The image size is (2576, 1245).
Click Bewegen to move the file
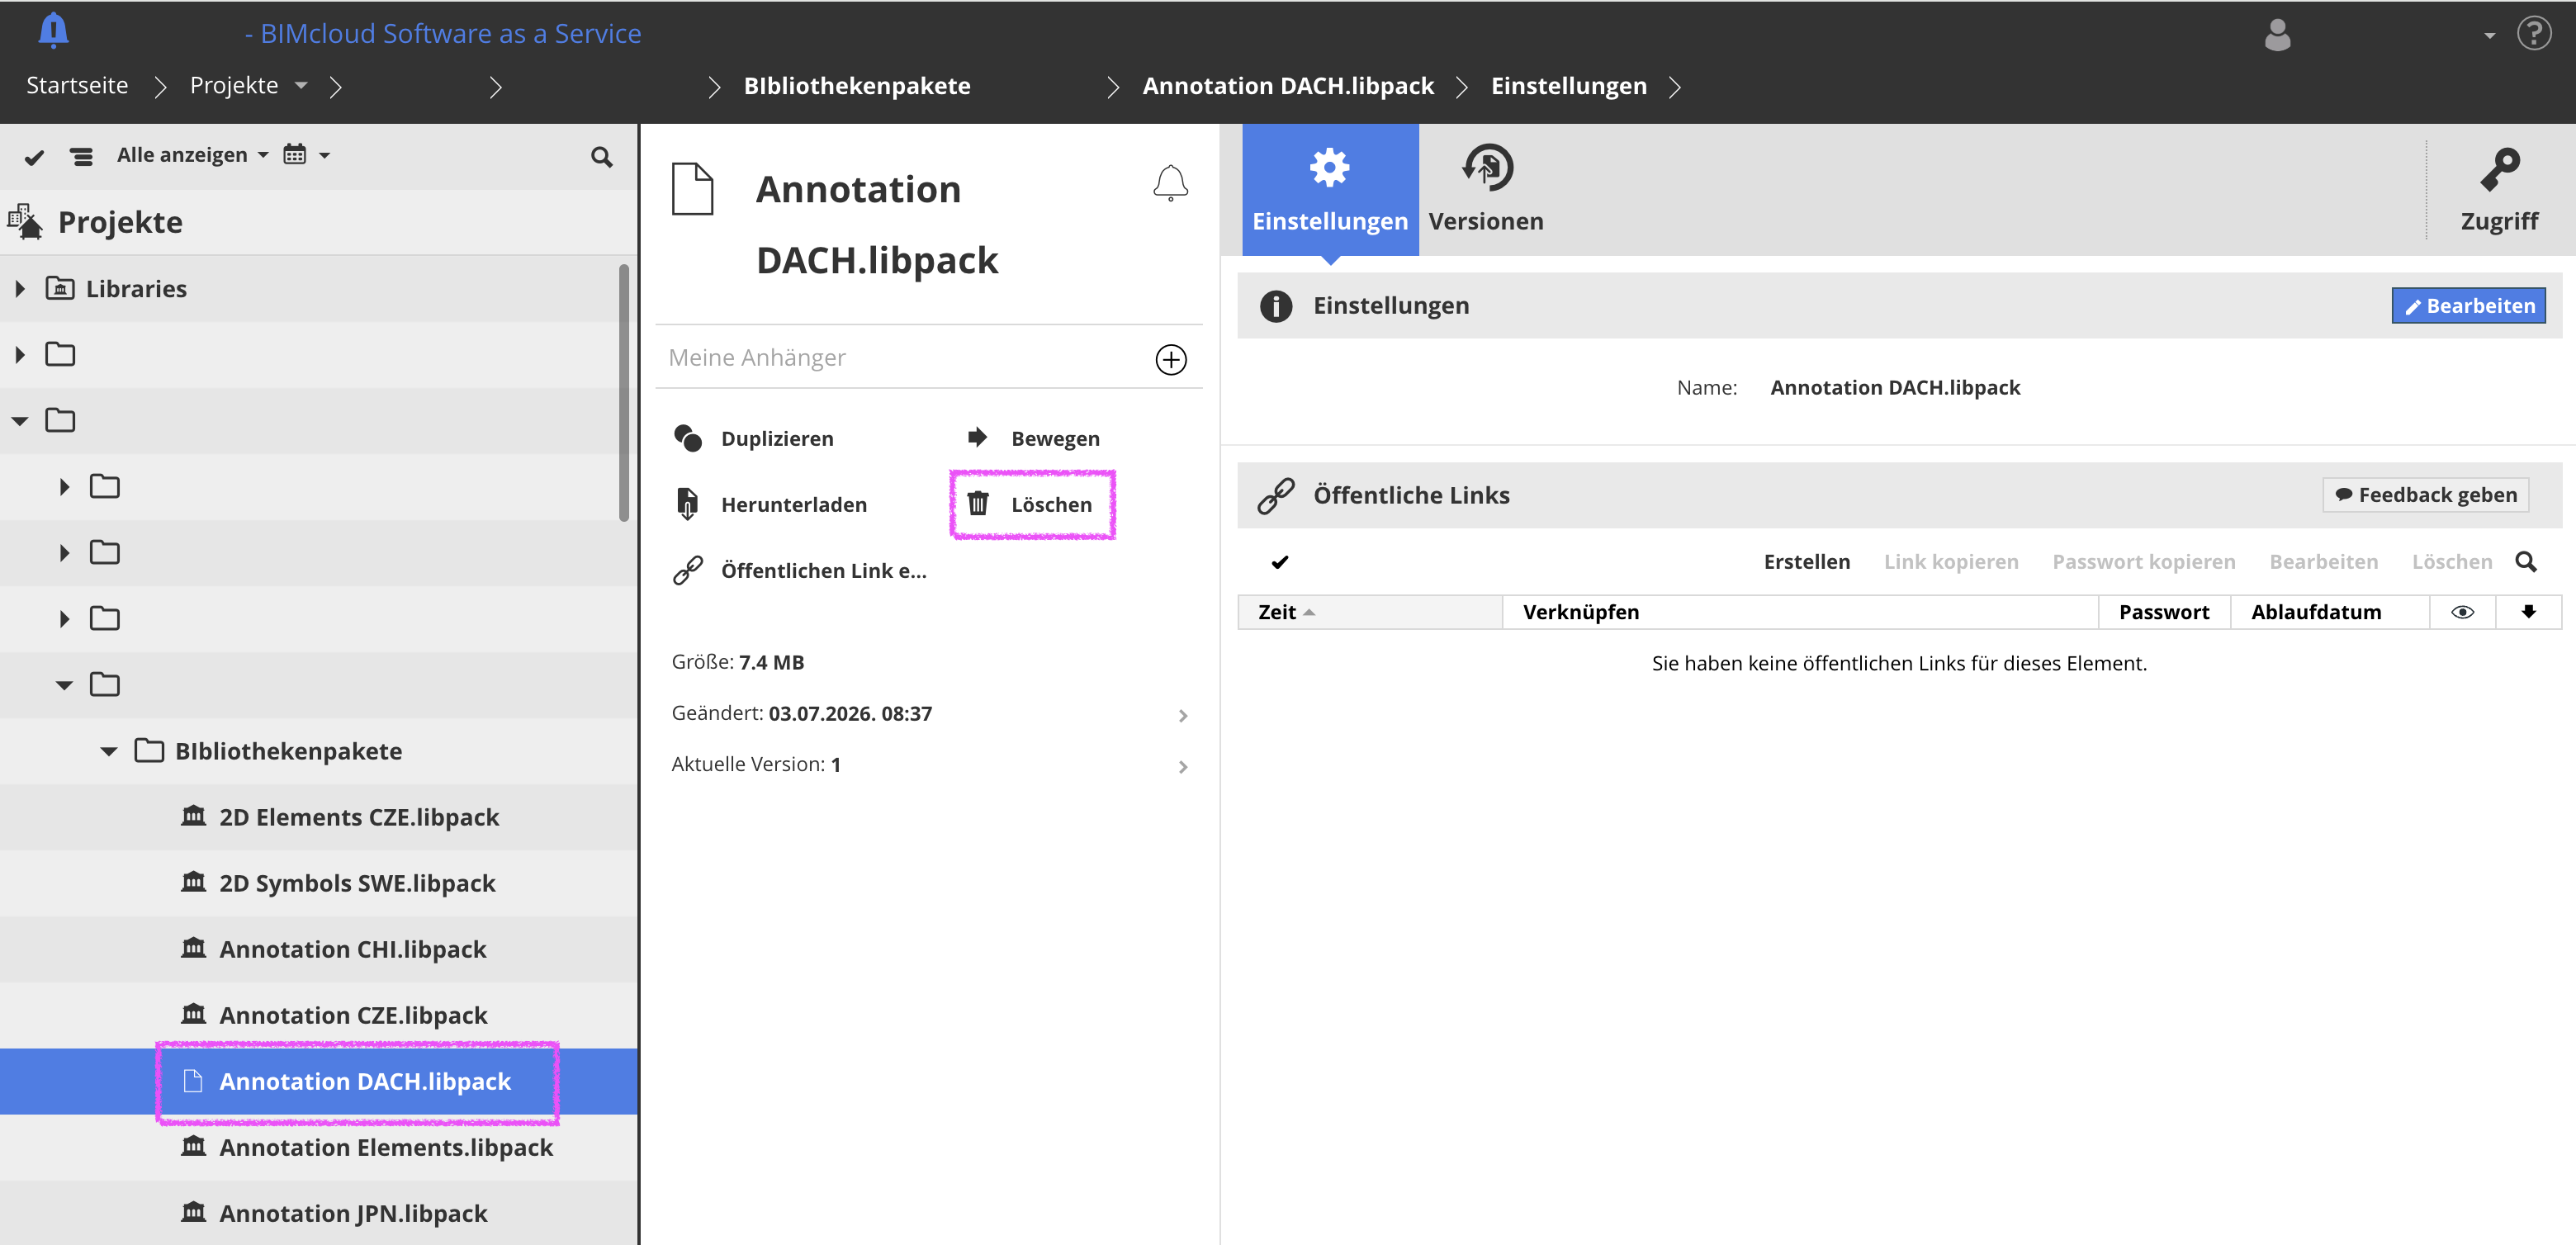coord(1033,438)
